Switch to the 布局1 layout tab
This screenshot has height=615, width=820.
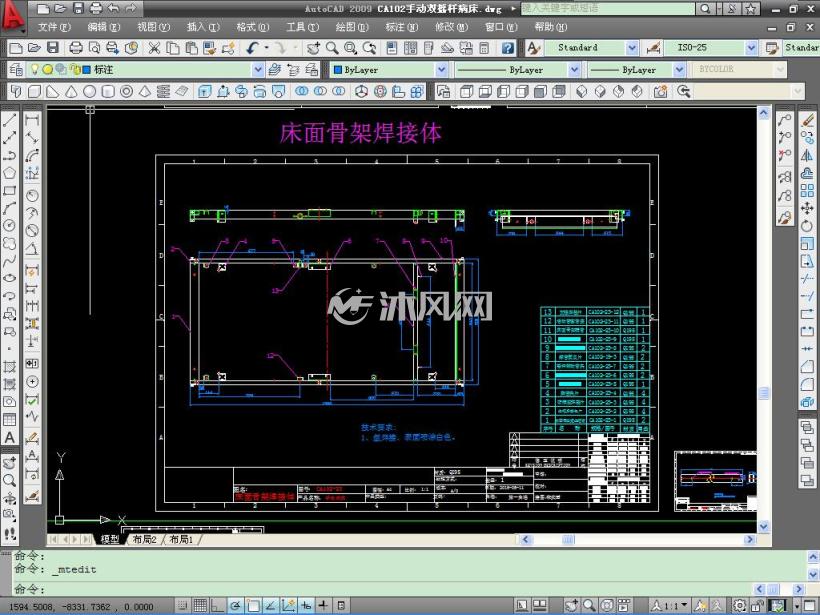(181, 539)
